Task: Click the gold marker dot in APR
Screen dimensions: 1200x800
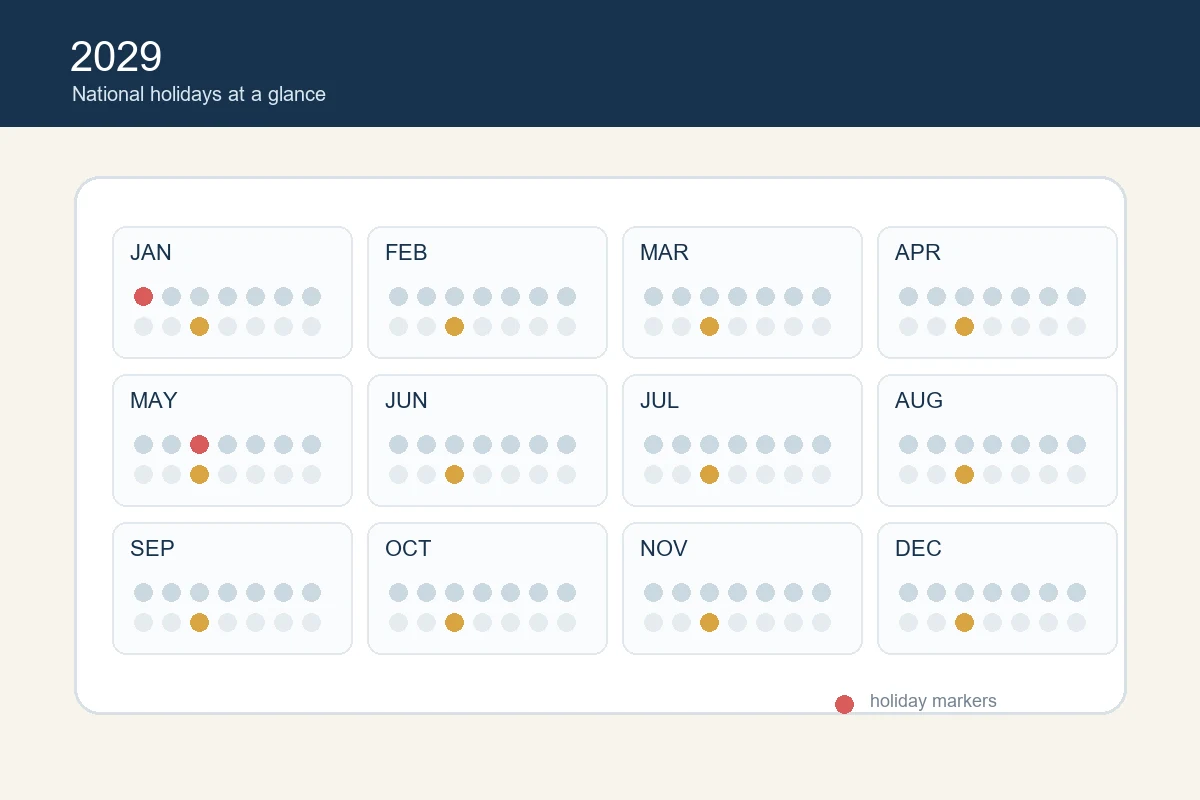Action: point(964,326)
